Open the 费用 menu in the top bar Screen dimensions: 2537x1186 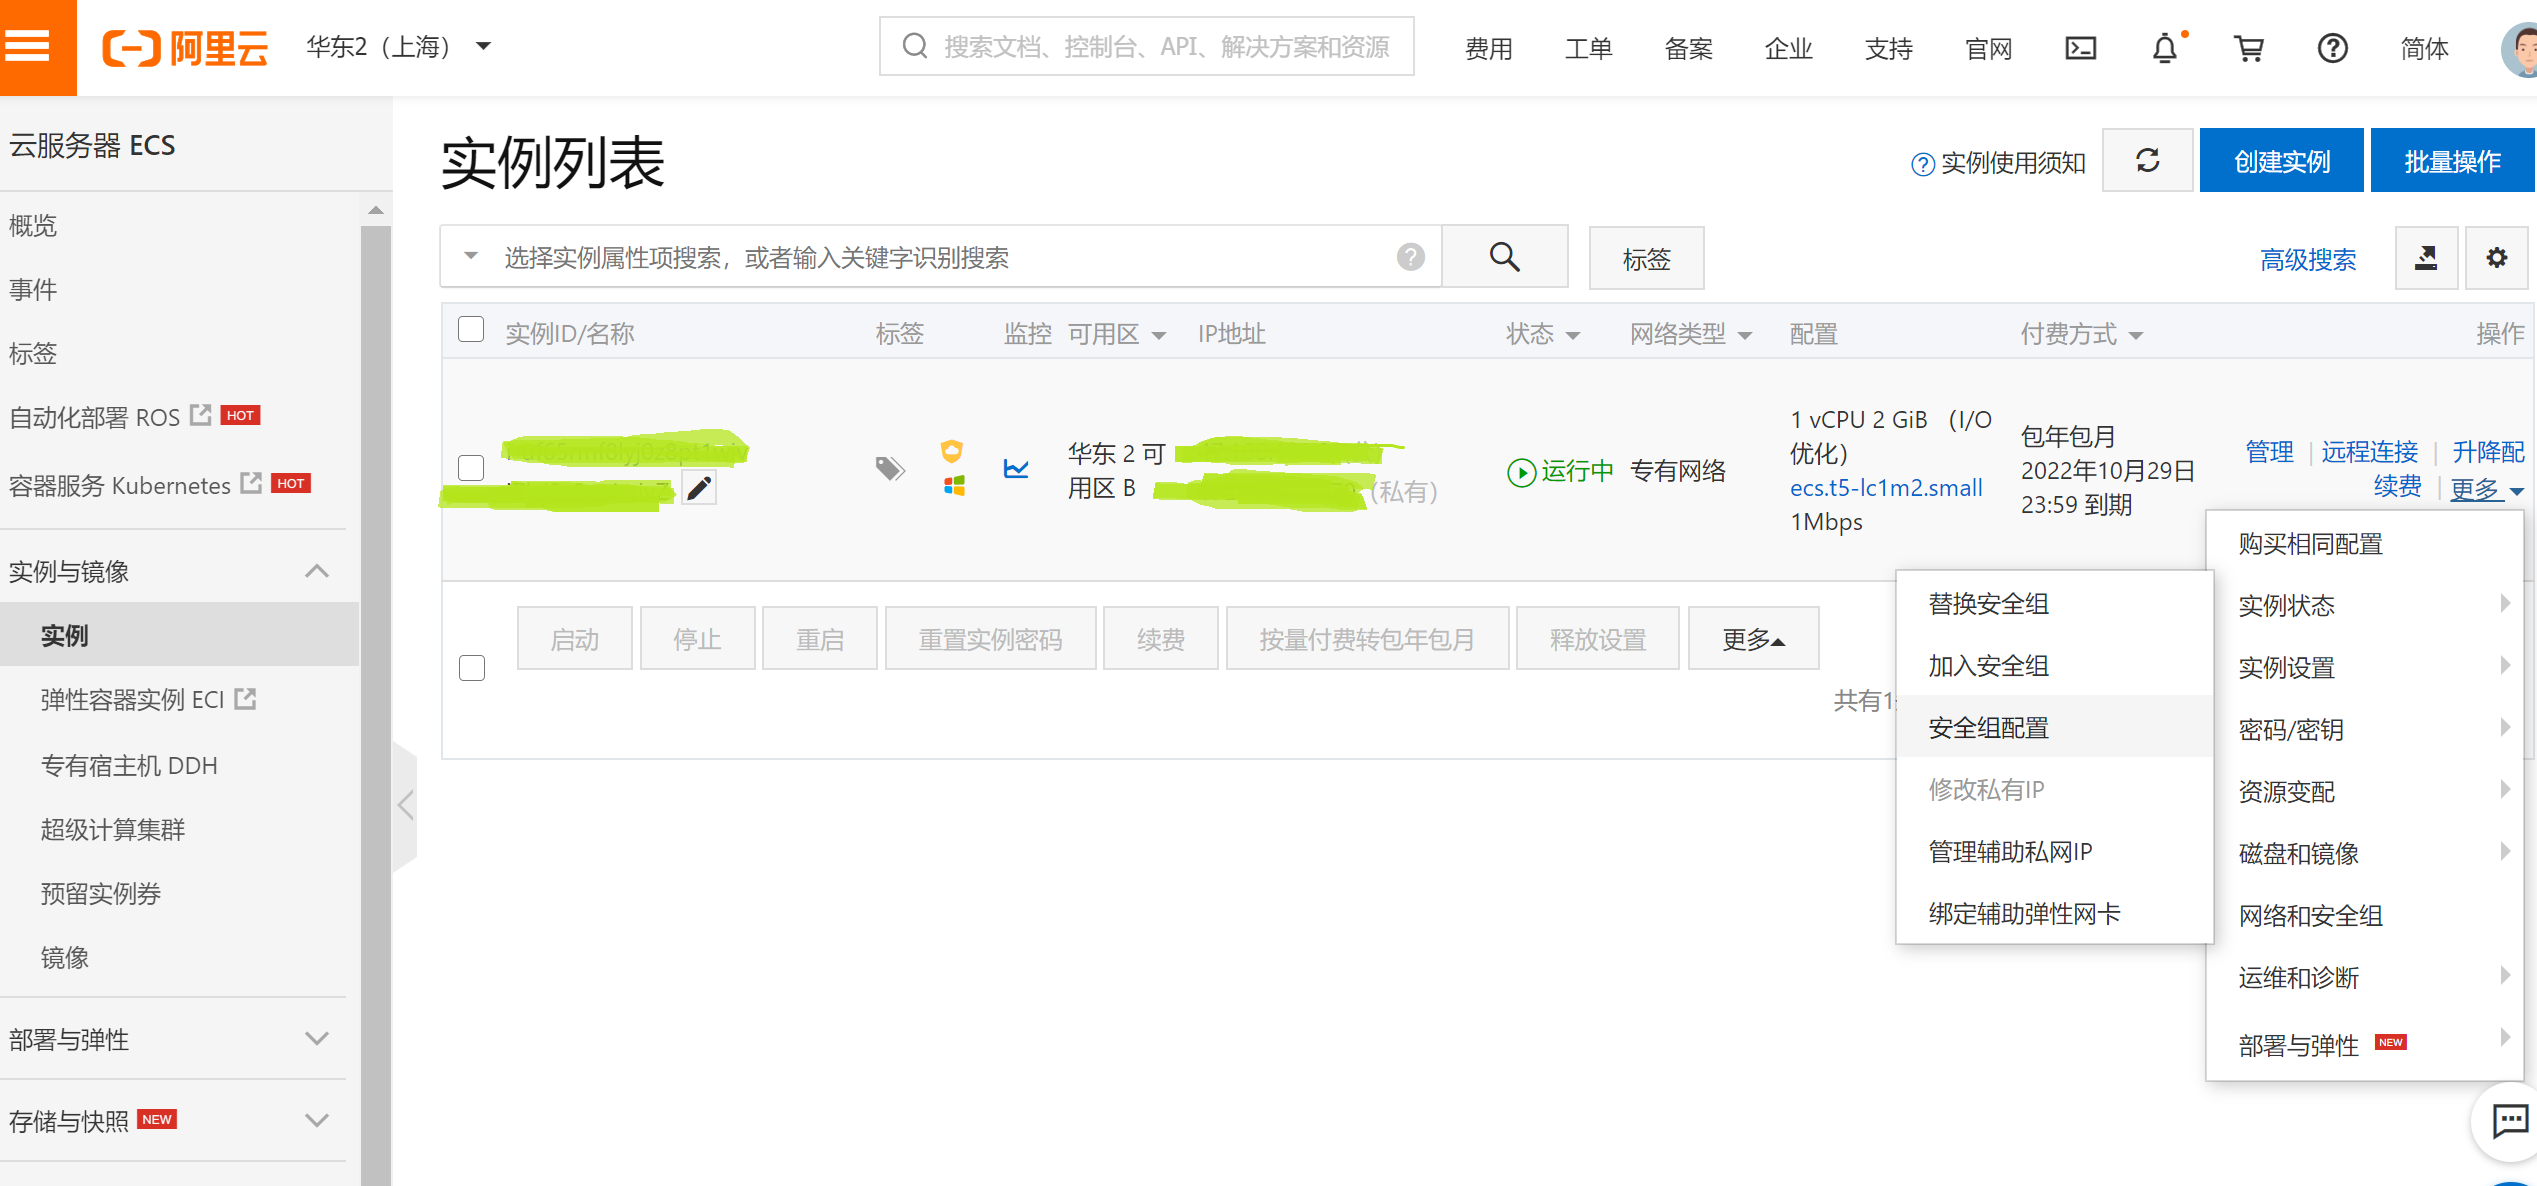pyautogui.click(x=1488, y=47)
